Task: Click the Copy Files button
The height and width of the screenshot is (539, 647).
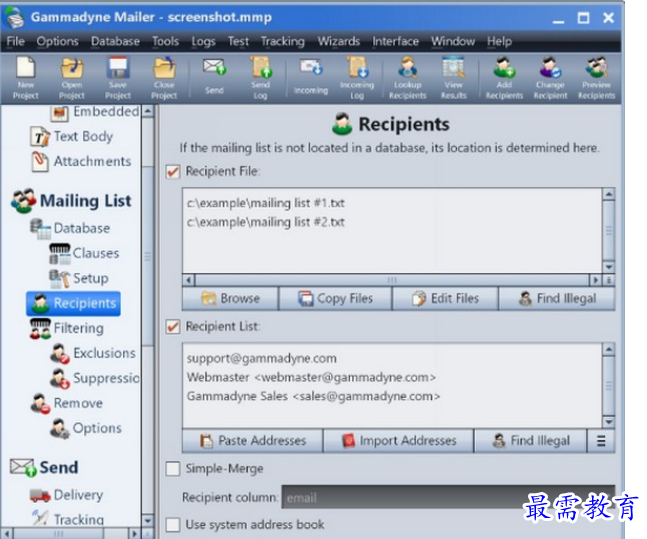Action: click(335, 298)
